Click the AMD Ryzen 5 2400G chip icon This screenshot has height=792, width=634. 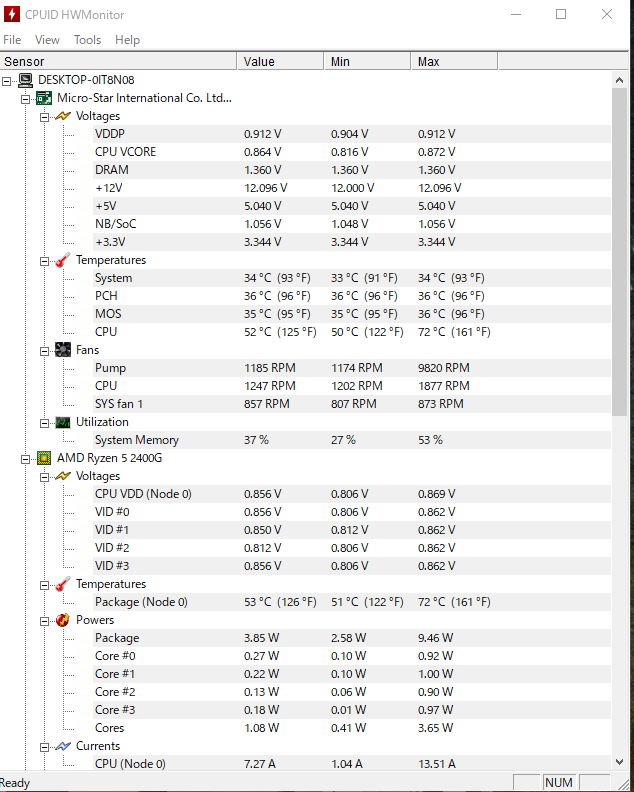pyautogui.click(x=44, y=458)
